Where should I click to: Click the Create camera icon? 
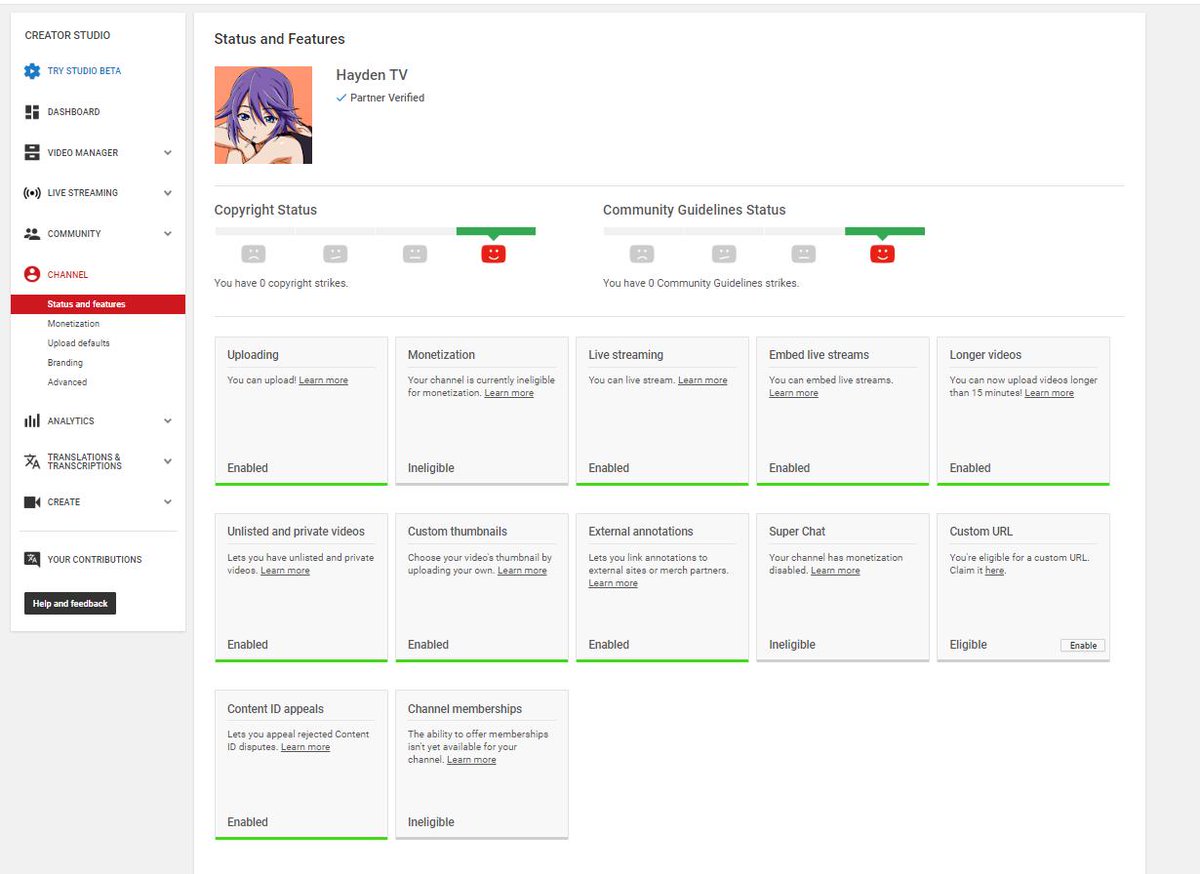point(32,502)
